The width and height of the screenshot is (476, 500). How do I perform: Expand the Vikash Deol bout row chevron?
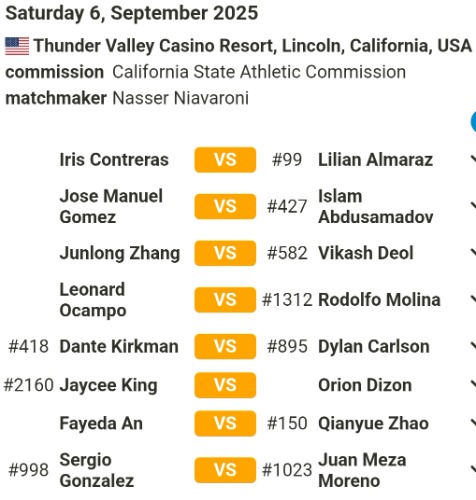(x=473, y=253)
